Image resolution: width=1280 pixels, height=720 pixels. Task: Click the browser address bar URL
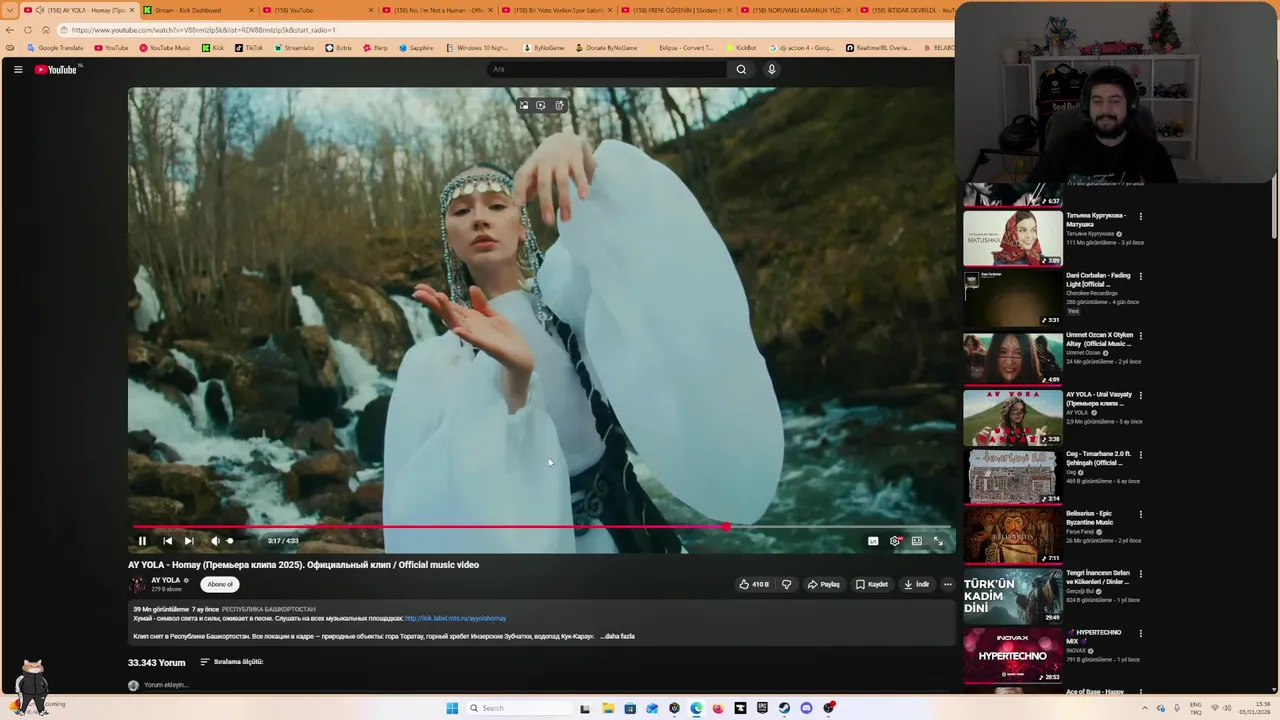coord(204,30)
